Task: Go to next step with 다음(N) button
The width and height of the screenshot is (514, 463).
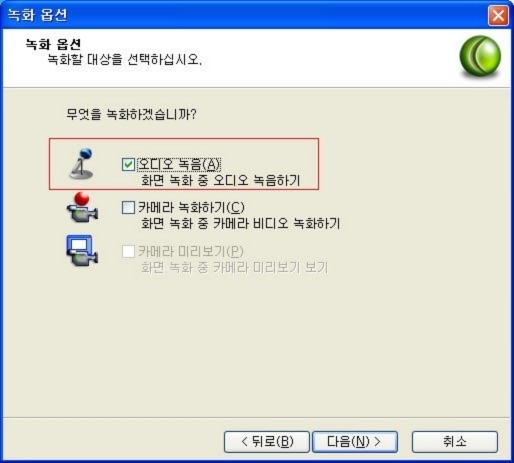Action: click(x=355, y=442)
